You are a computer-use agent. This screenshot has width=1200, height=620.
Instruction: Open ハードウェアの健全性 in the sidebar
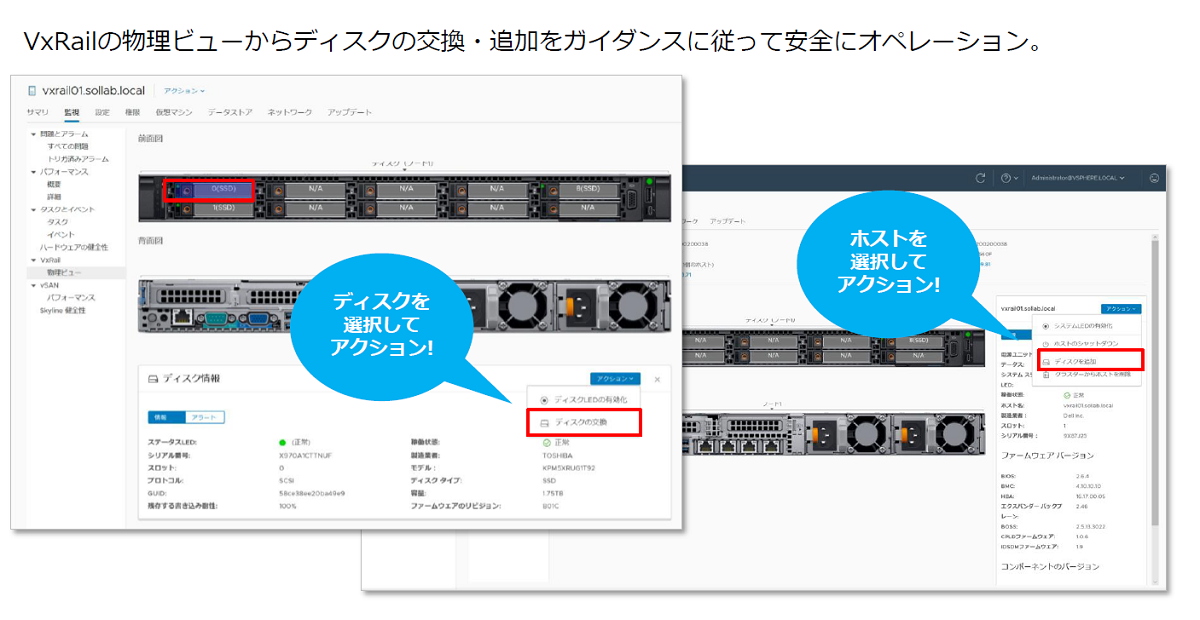click(74, 247)
